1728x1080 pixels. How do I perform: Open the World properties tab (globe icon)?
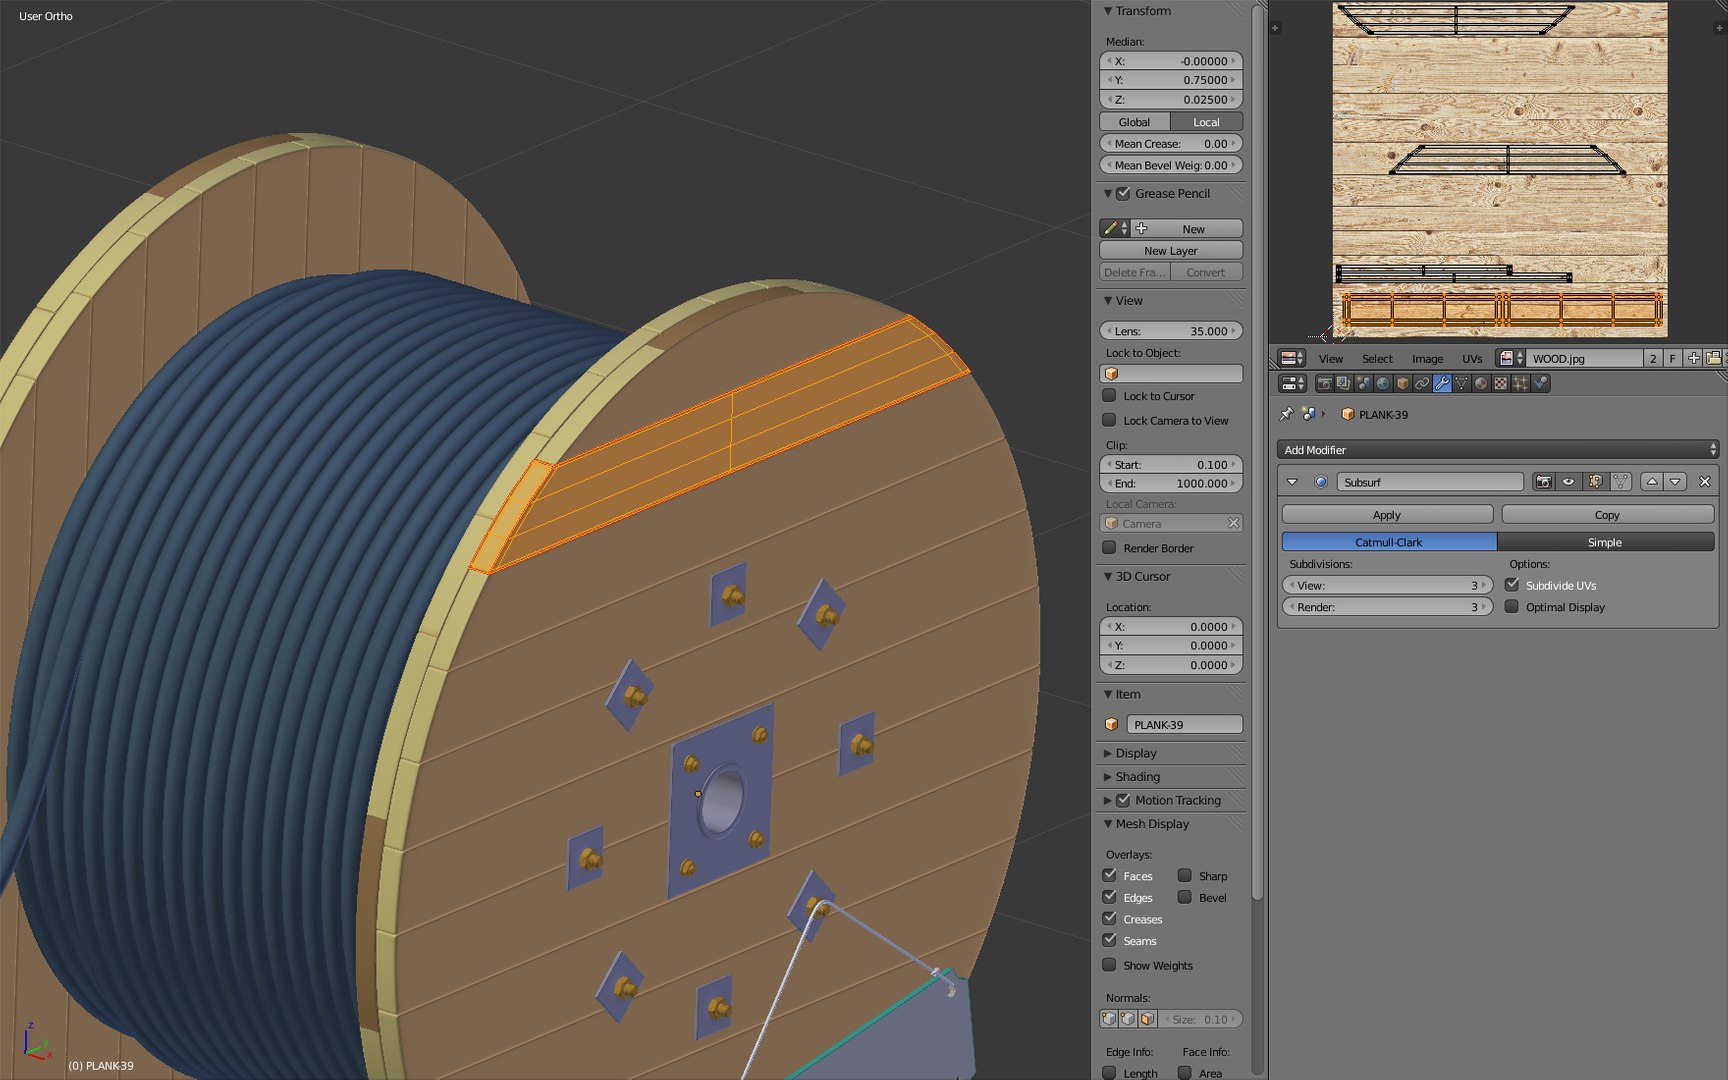(1383, 383)
